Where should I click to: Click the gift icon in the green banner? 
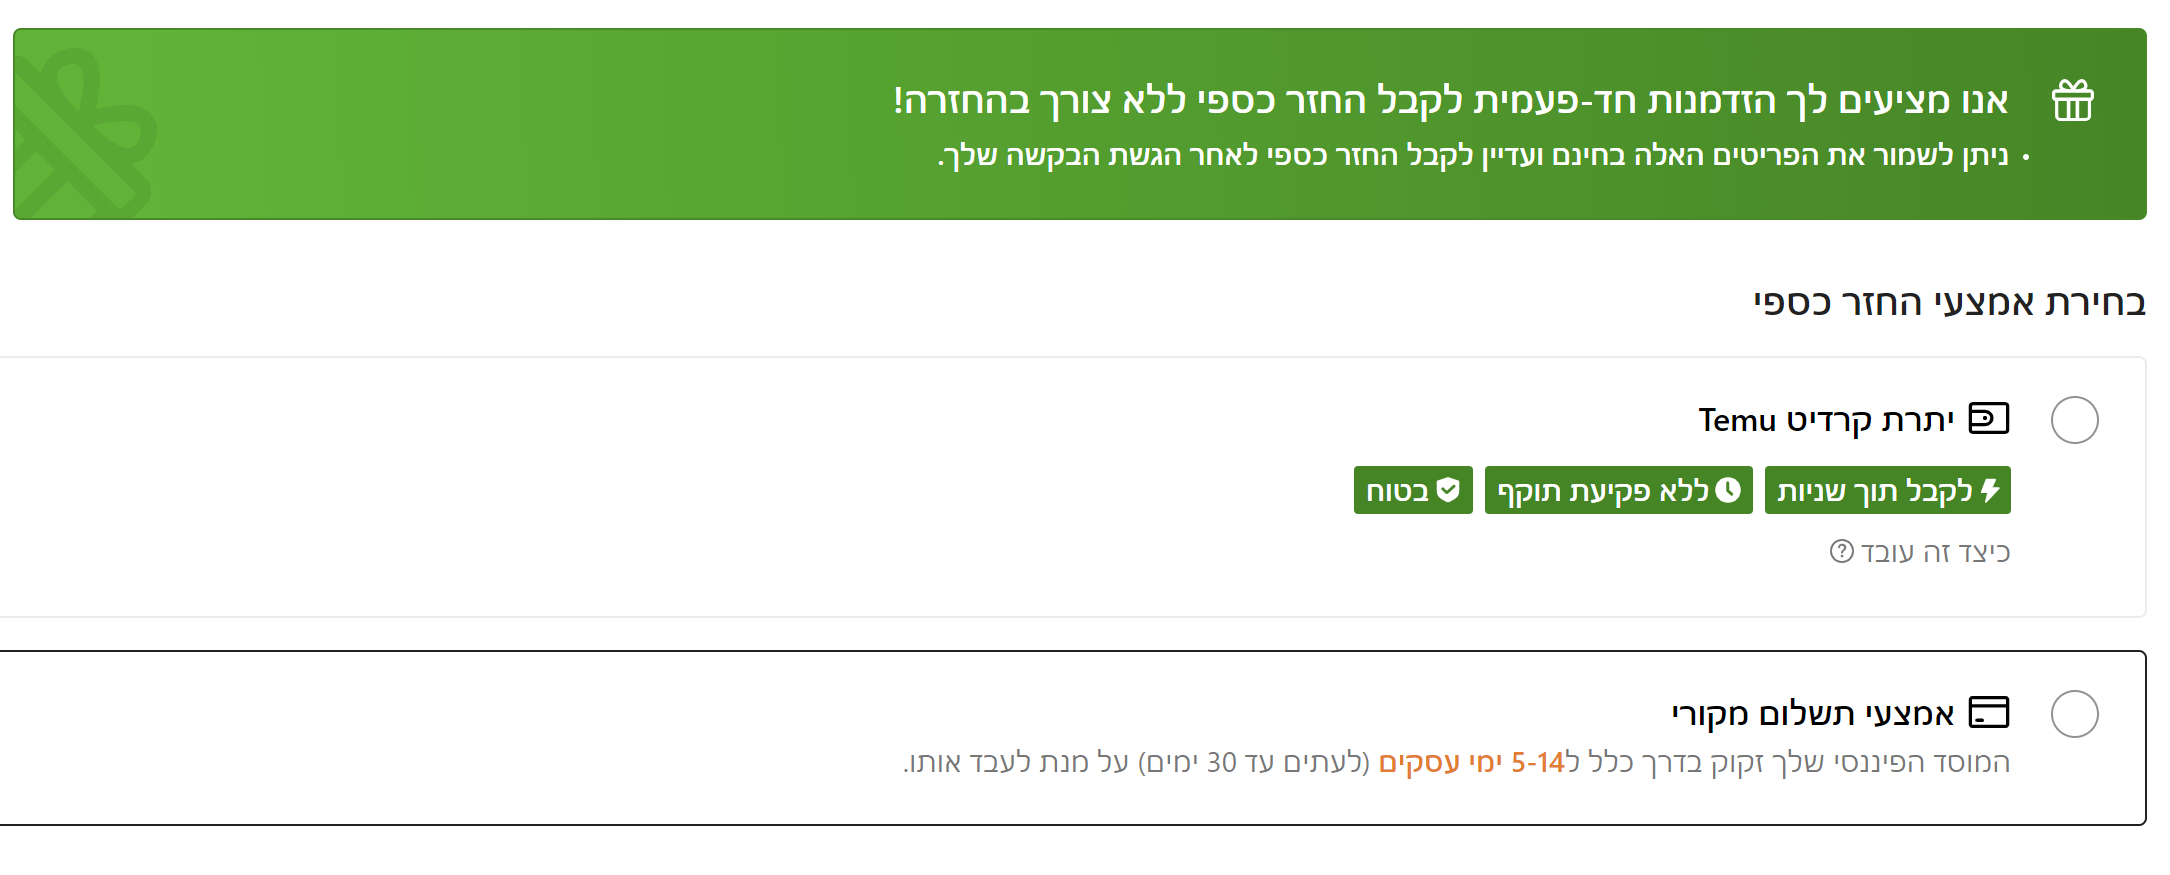point(2072,100)
